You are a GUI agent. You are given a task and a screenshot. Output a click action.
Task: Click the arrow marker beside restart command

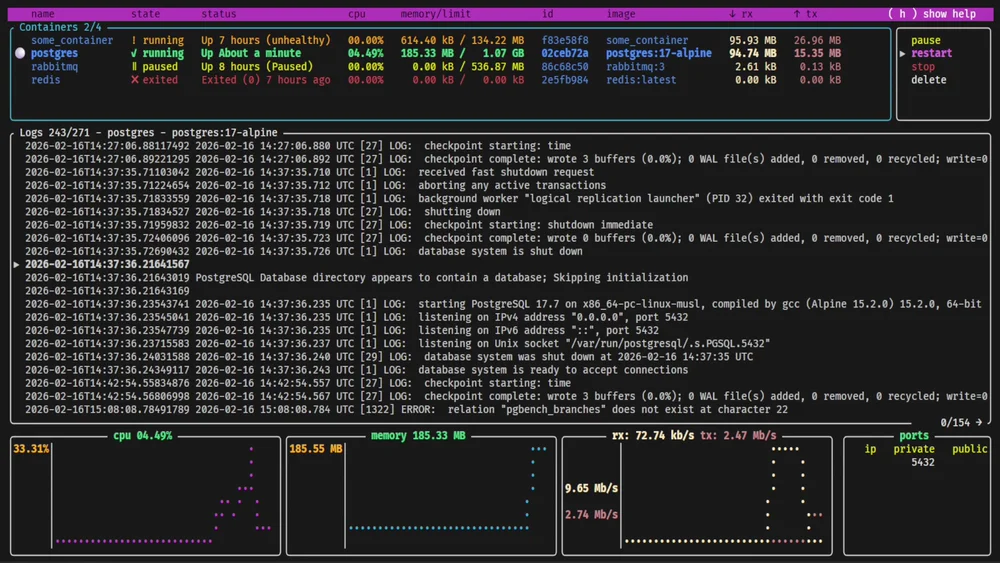(903, 54)
